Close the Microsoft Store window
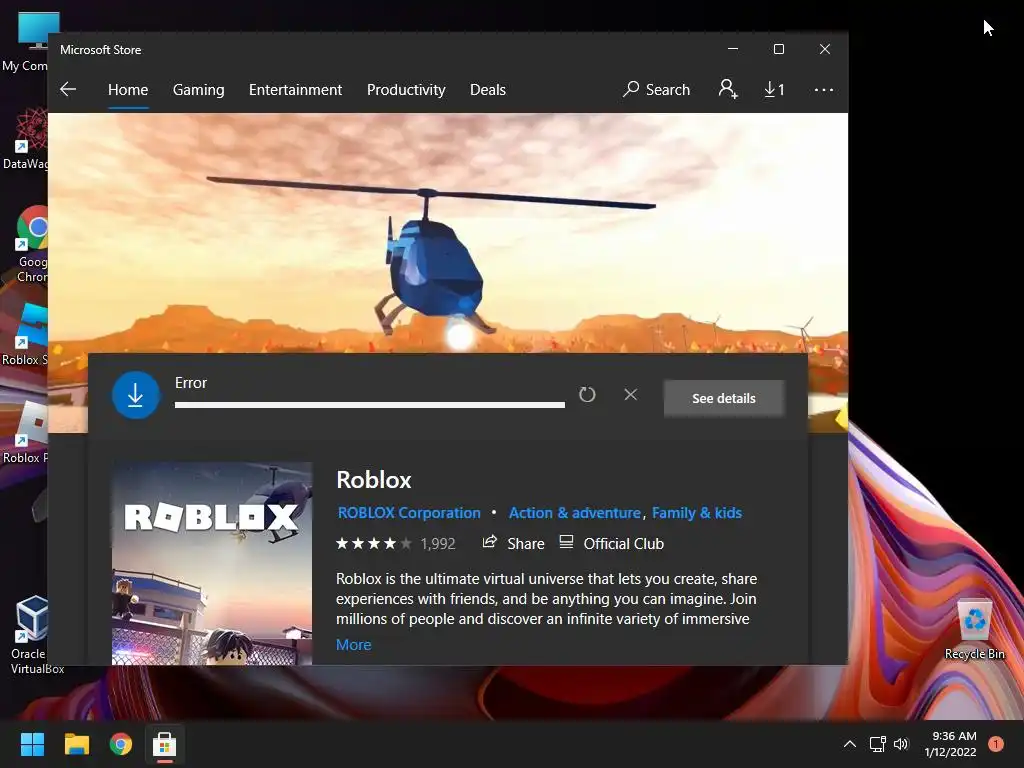 [x=825, y=49]
